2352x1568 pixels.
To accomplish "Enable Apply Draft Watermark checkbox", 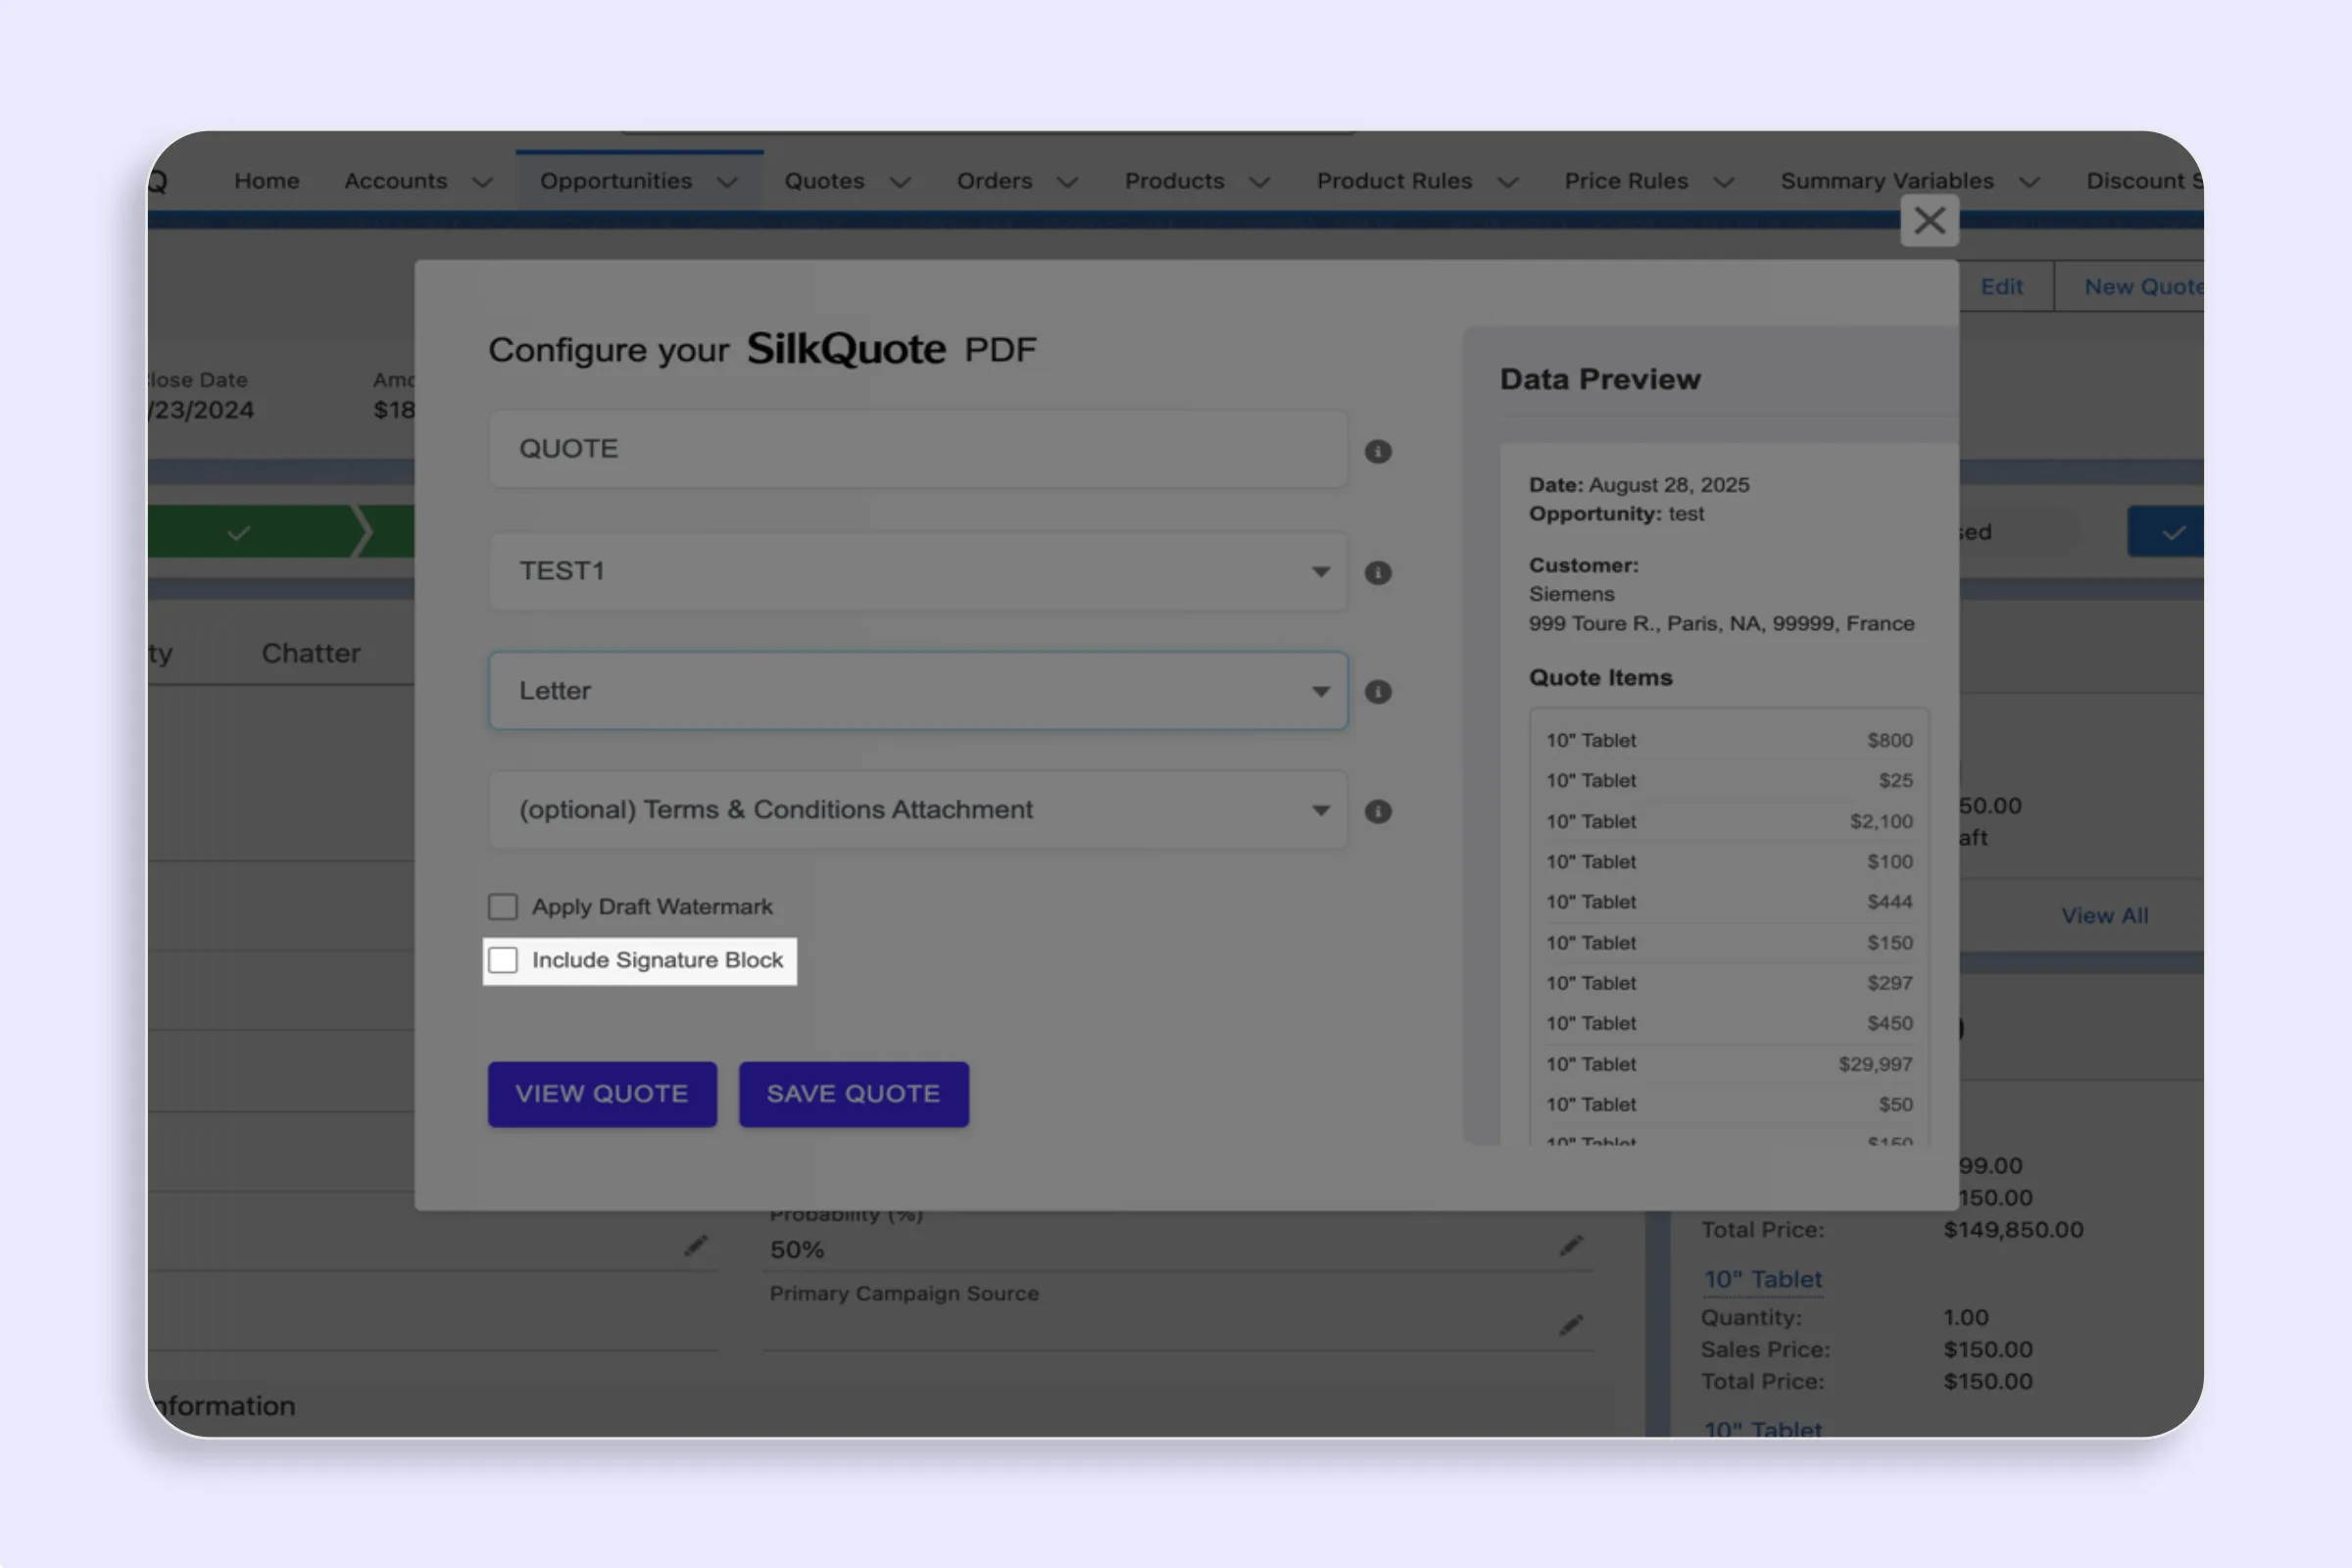I will coord(503,907).
